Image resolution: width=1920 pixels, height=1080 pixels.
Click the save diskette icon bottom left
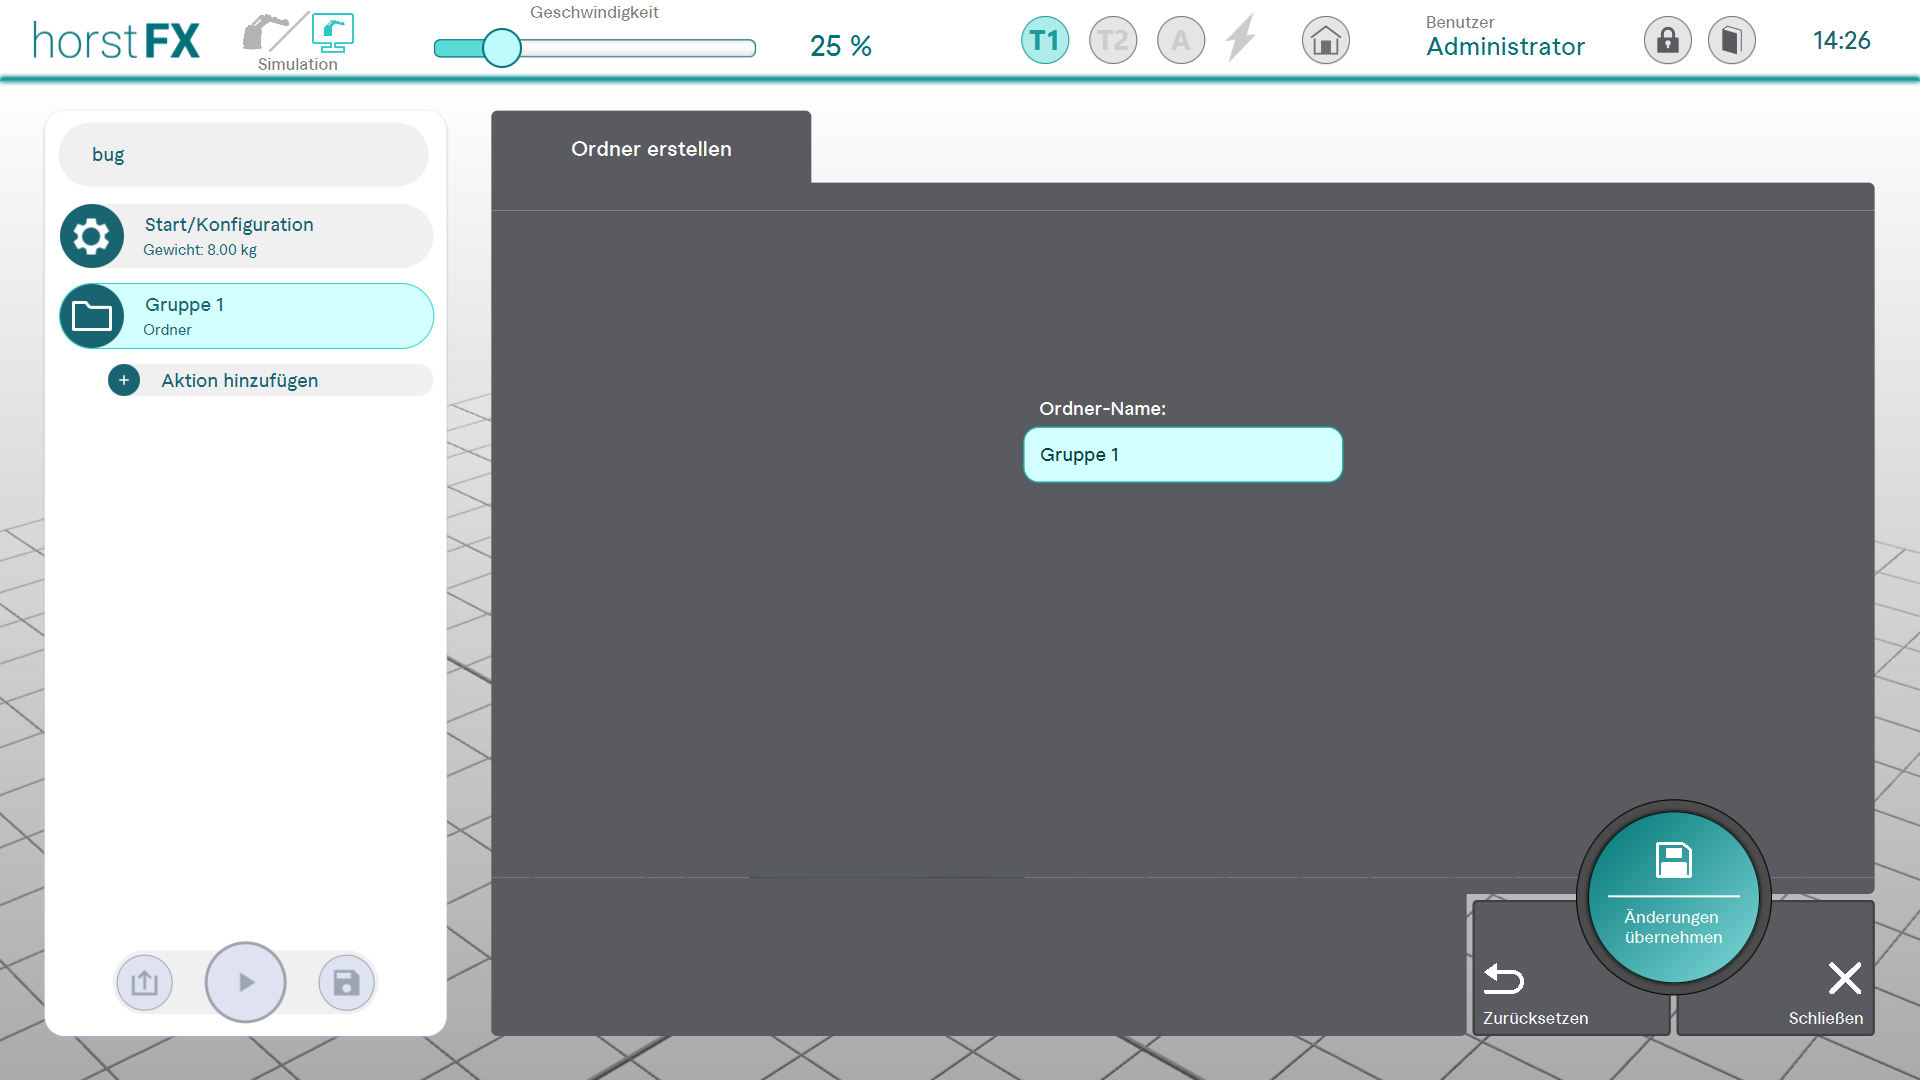346,982
